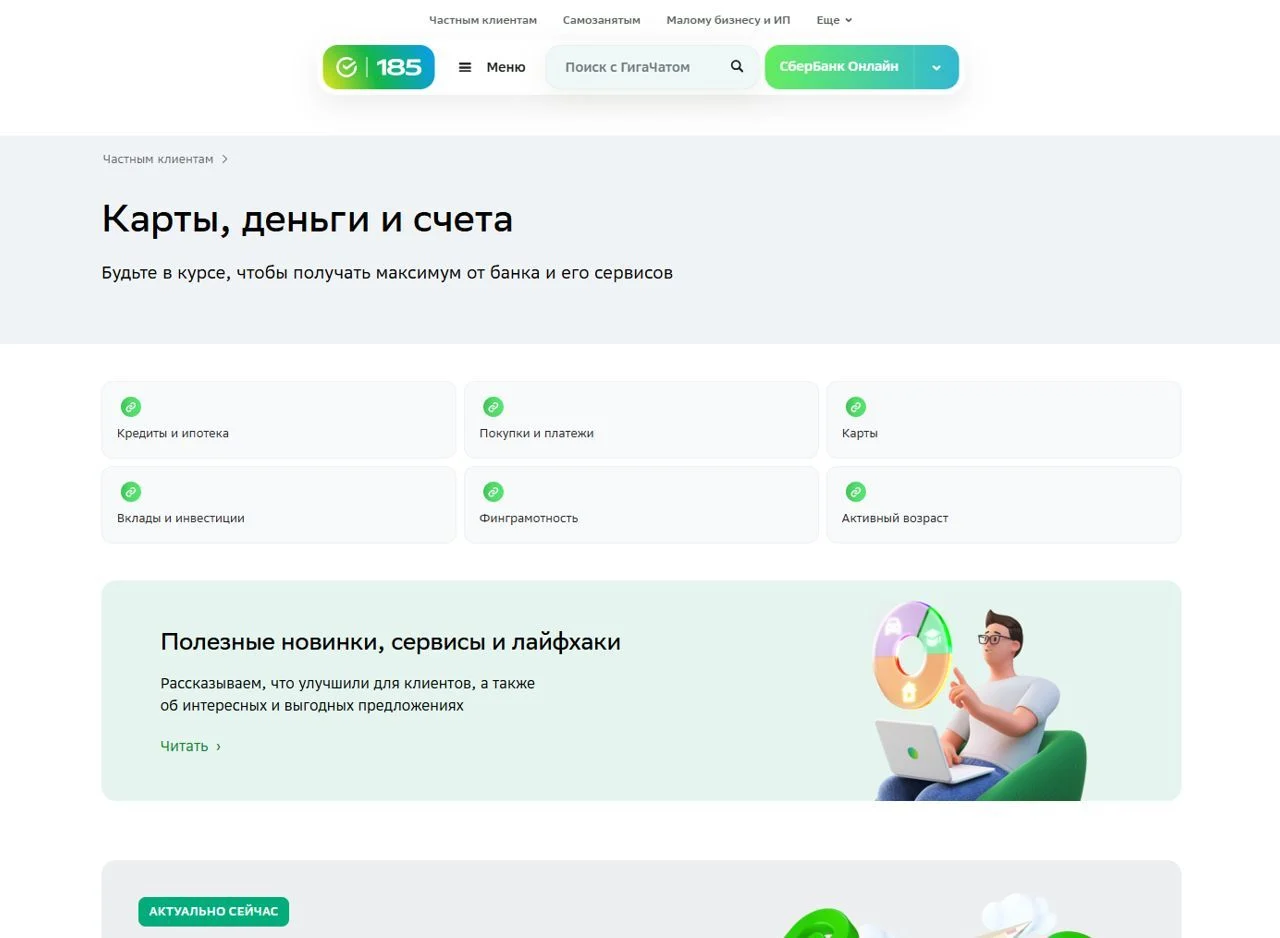Expand the СберБанк Онлайн dropdown arrow
Image resolution: width=1280 pixels, height=938 pixels.
pyautogui.click(x=937, y=67)
